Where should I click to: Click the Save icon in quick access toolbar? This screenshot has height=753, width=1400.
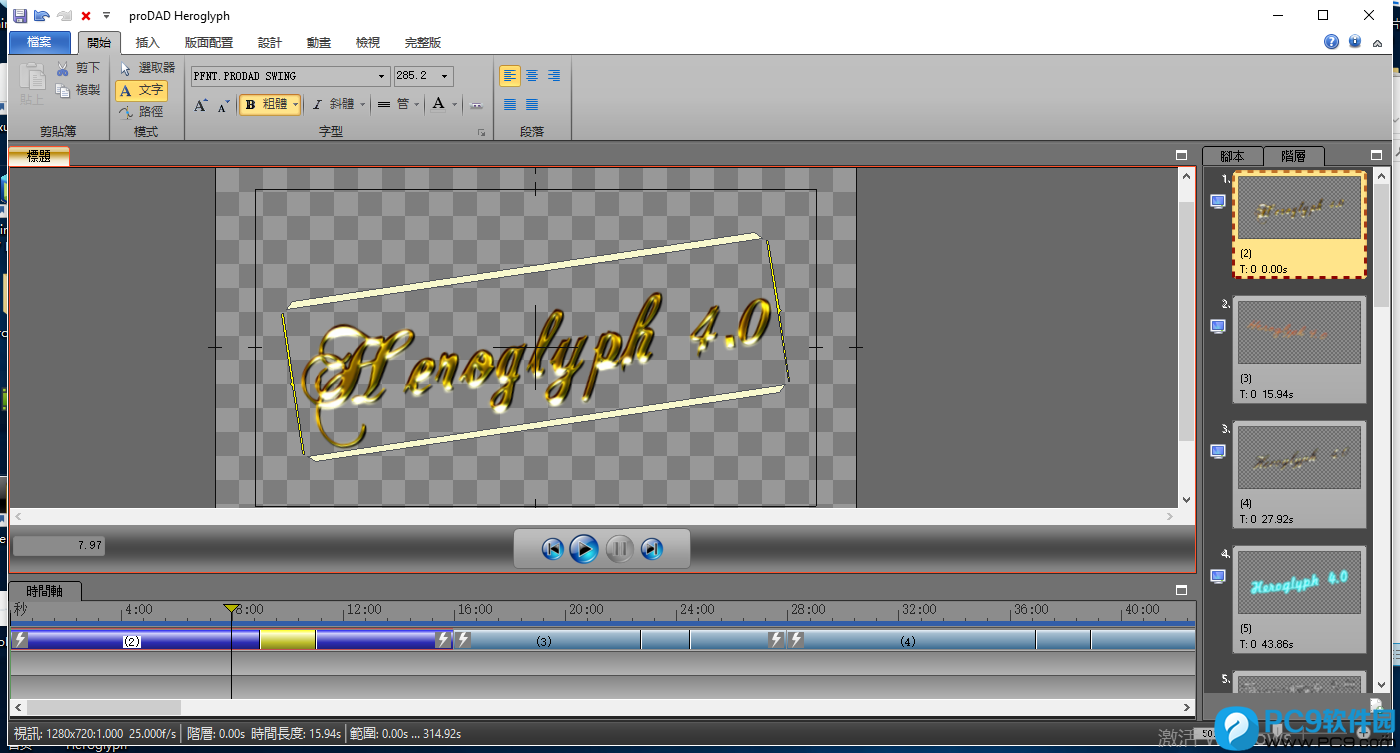click(19, 15)
